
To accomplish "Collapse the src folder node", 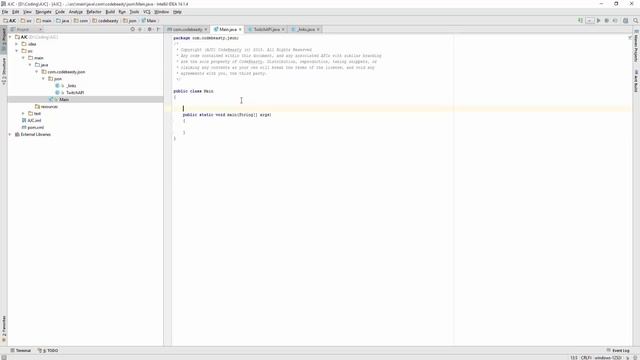I will click(x=17, y=51).
